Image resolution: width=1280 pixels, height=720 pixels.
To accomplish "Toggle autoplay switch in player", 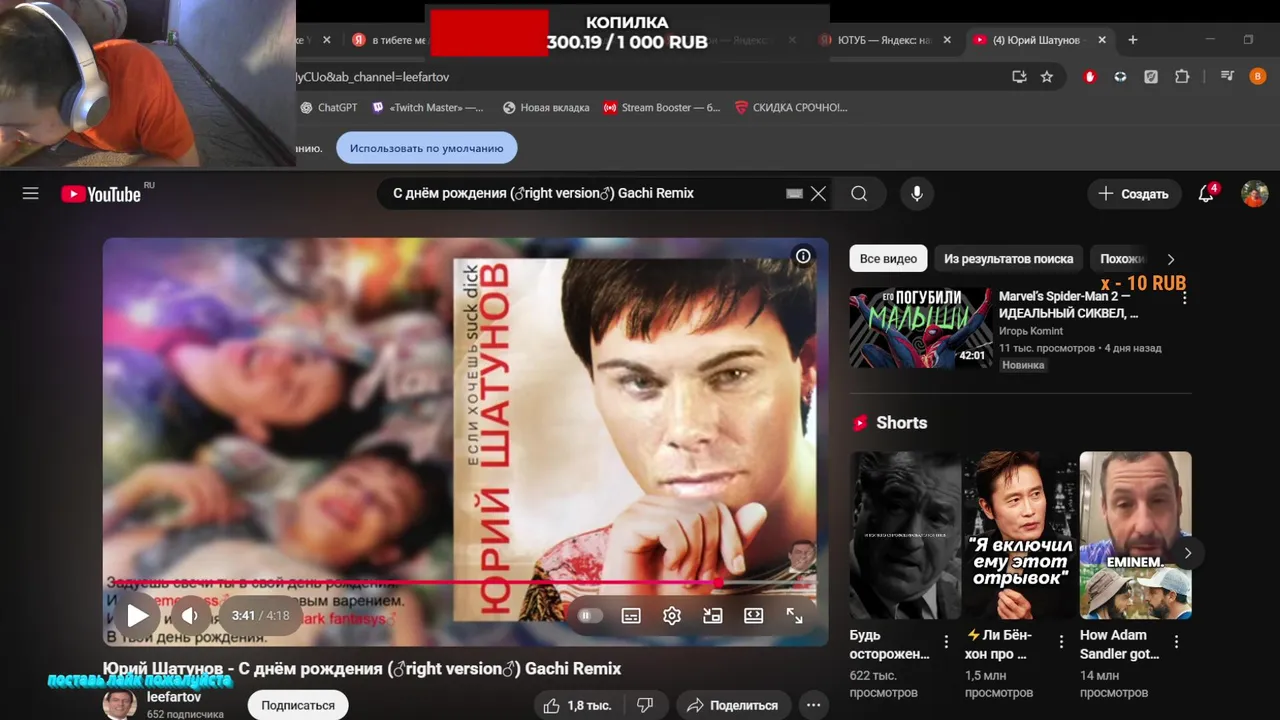I will 590,616.
